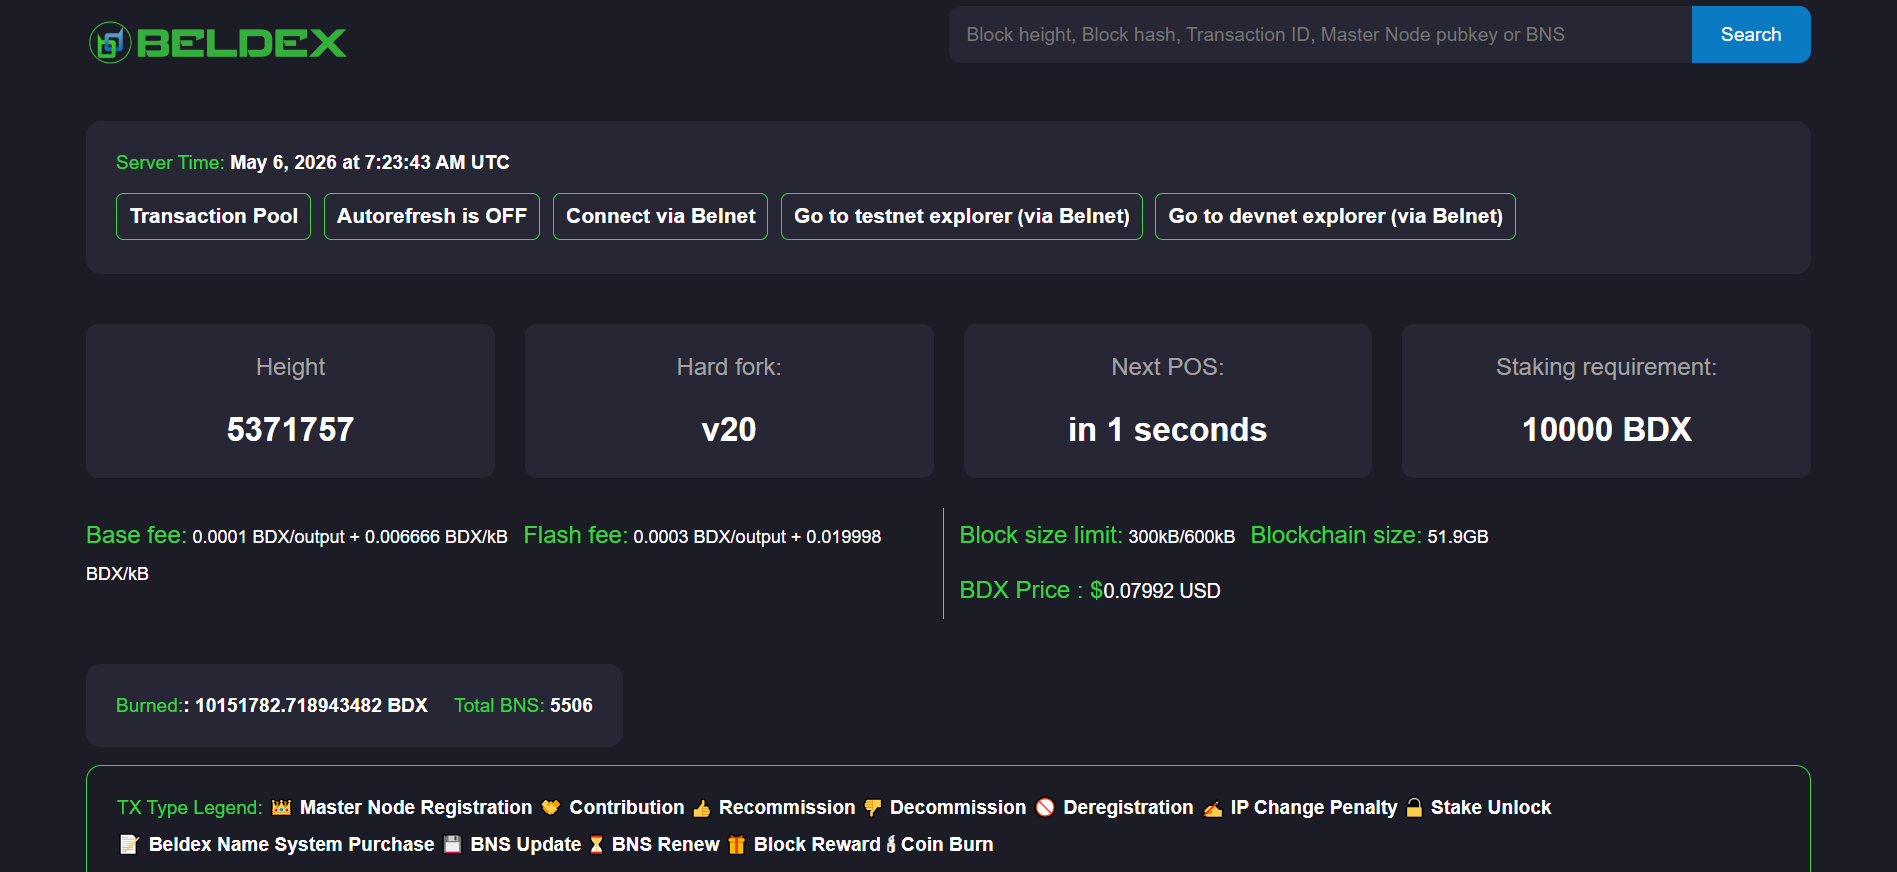Click the red Deregistration prohibited icon

pyautogui.click(x=1045, y=807)
